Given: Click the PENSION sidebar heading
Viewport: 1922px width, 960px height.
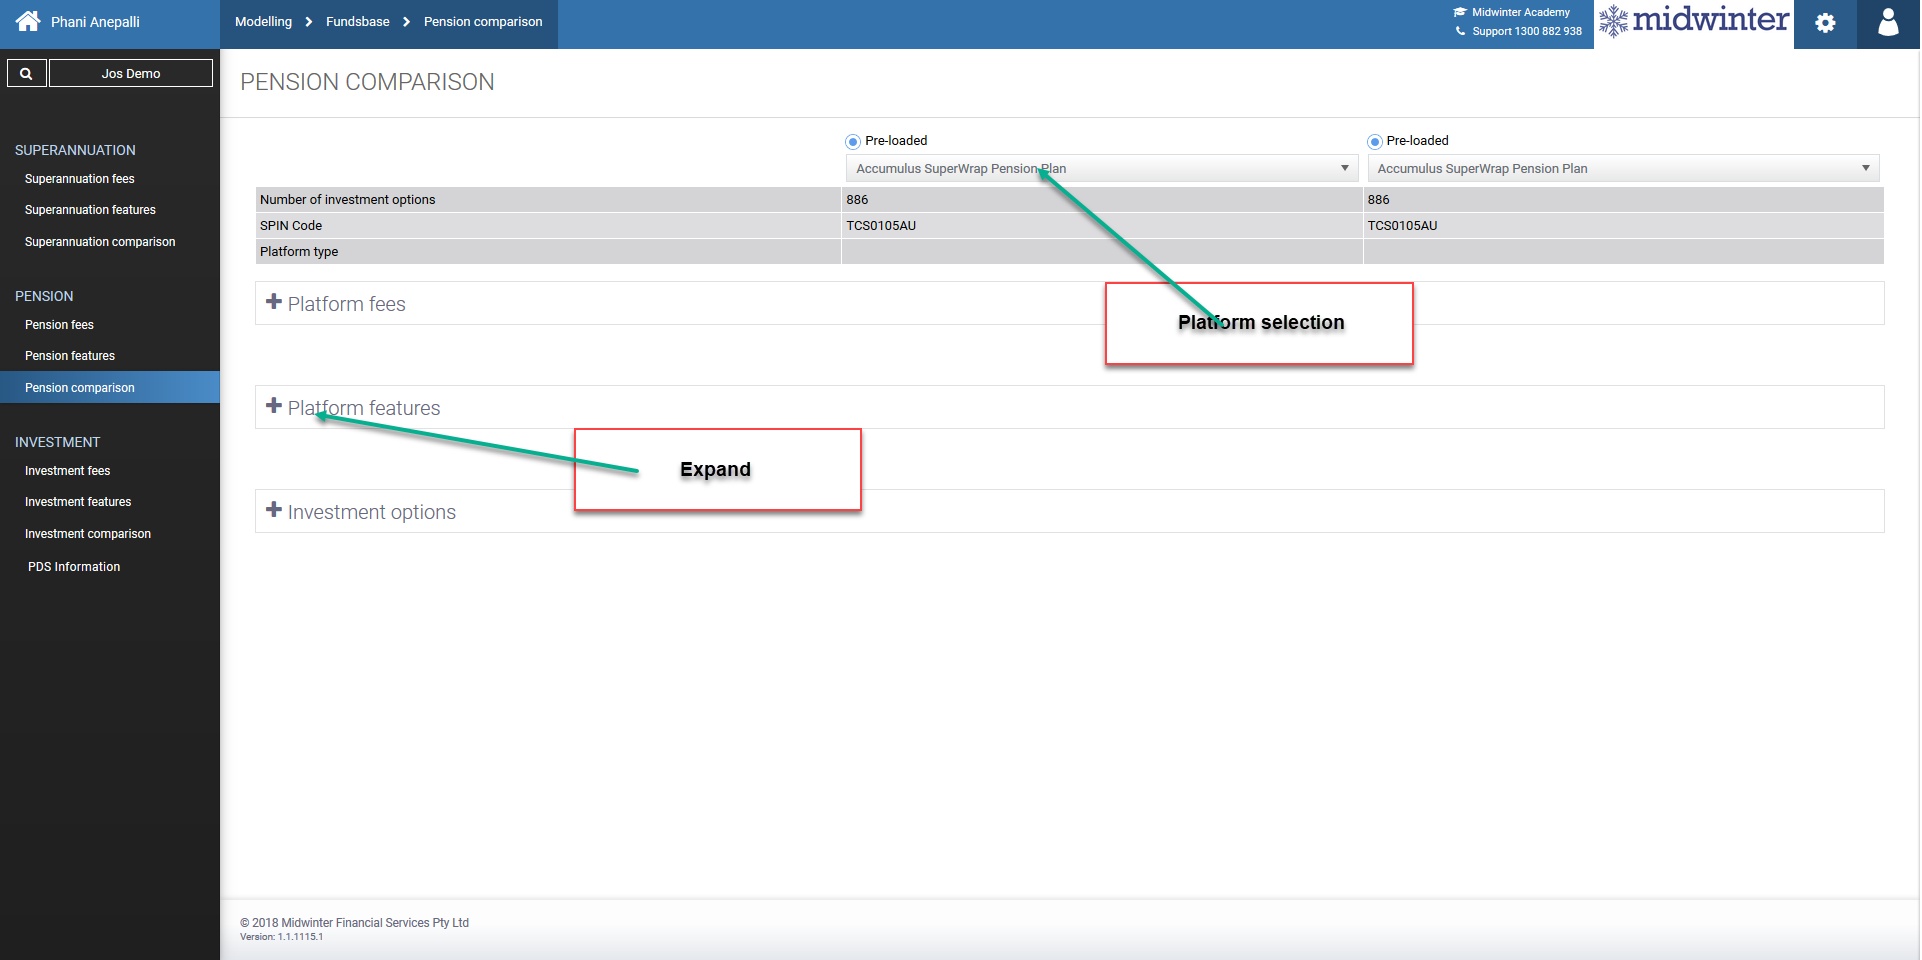Looking at the screenshot, I should (44, 296).
